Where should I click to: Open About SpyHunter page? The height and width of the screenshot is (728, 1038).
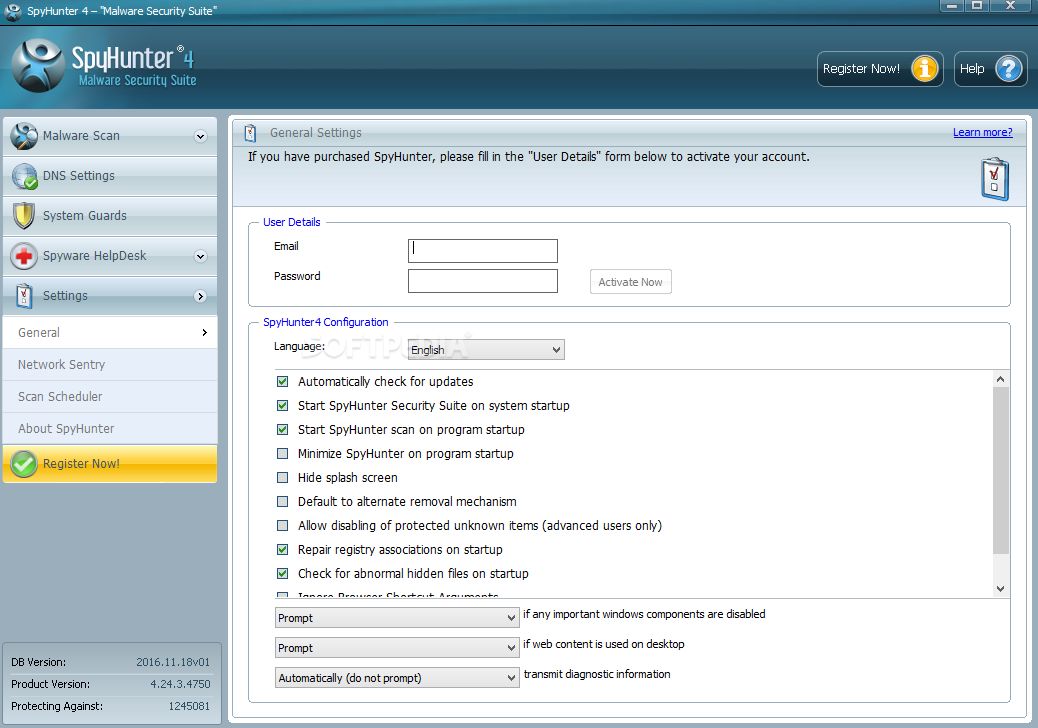110,429
